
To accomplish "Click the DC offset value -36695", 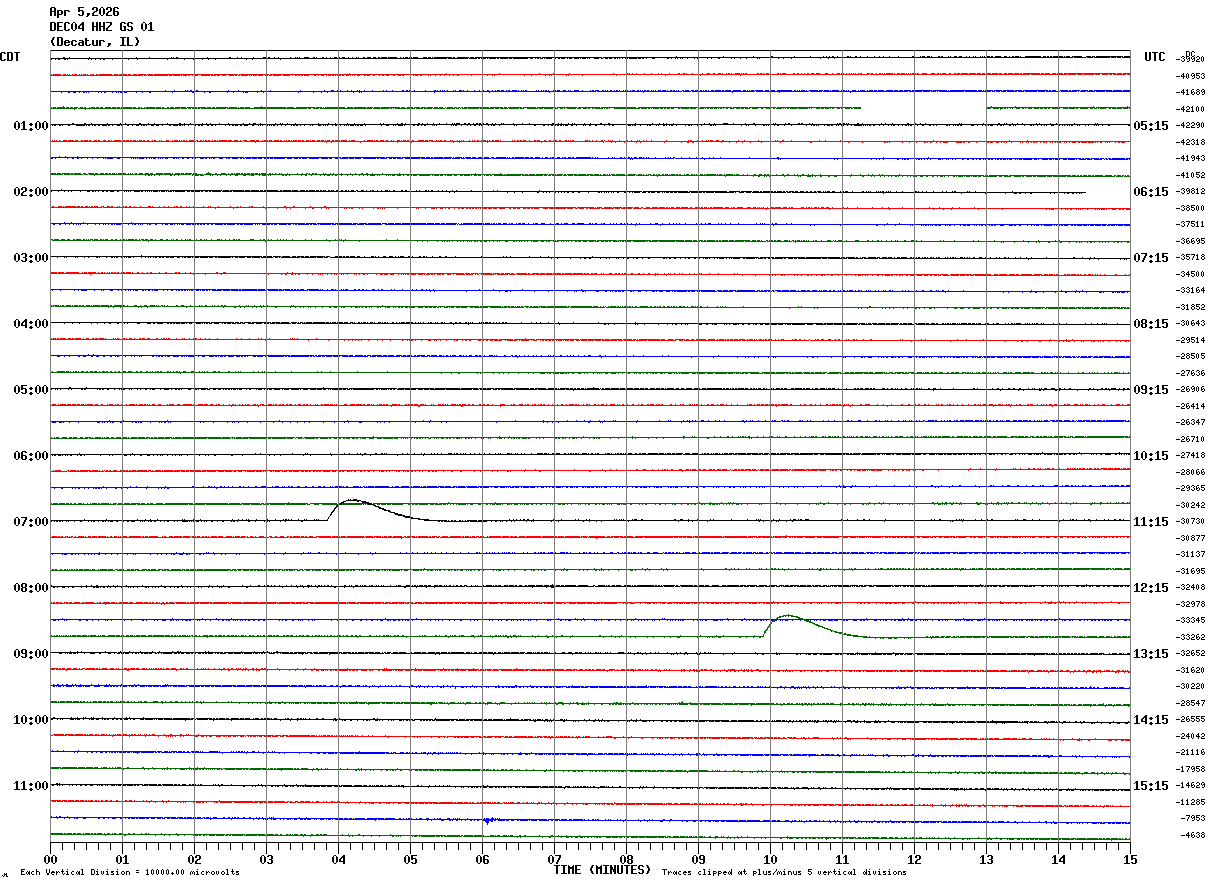I will (1191, 241).
